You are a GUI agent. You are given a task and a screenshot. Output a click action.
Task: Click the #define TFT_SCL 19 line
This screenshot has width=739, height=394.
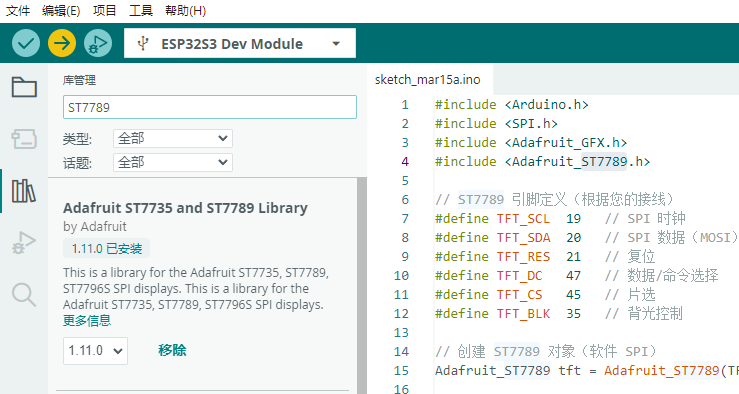[x=560, y=219]
